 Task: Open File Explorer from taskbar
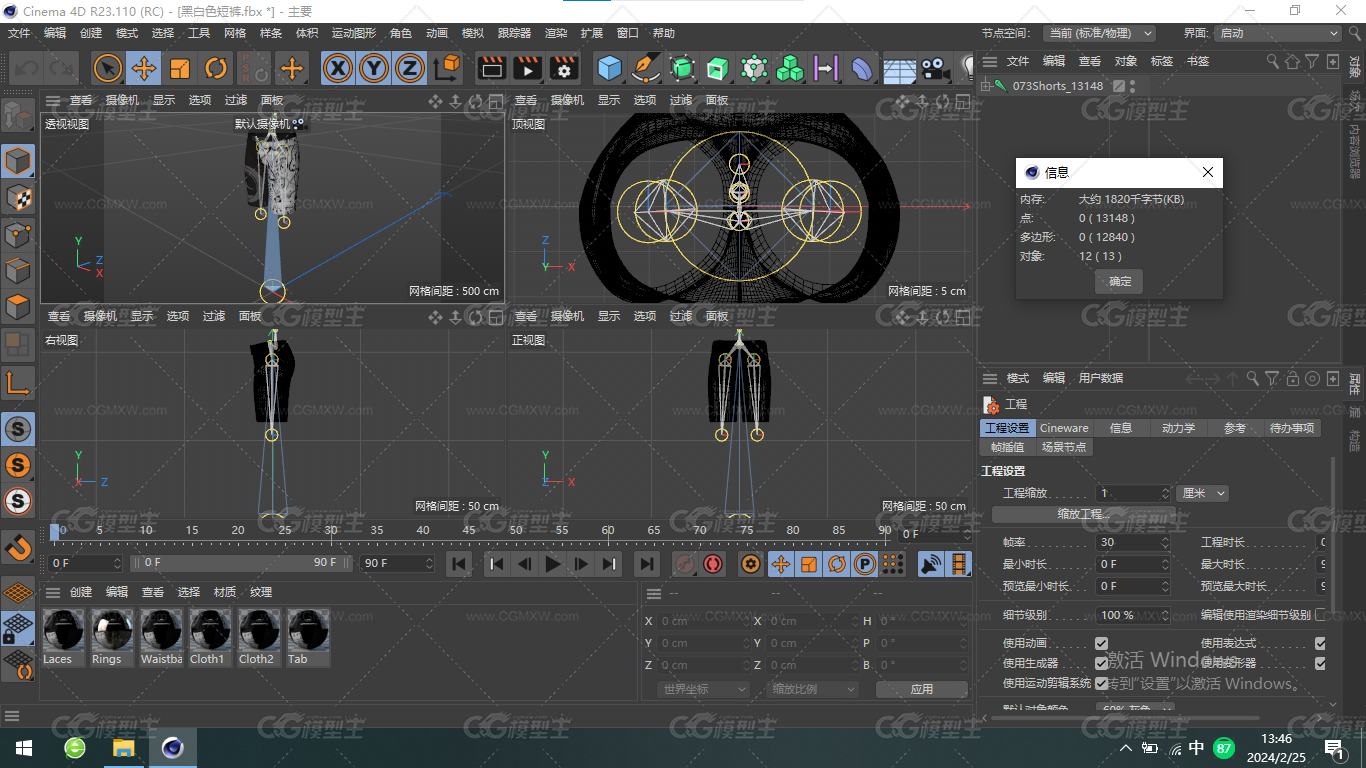[123, 748]
